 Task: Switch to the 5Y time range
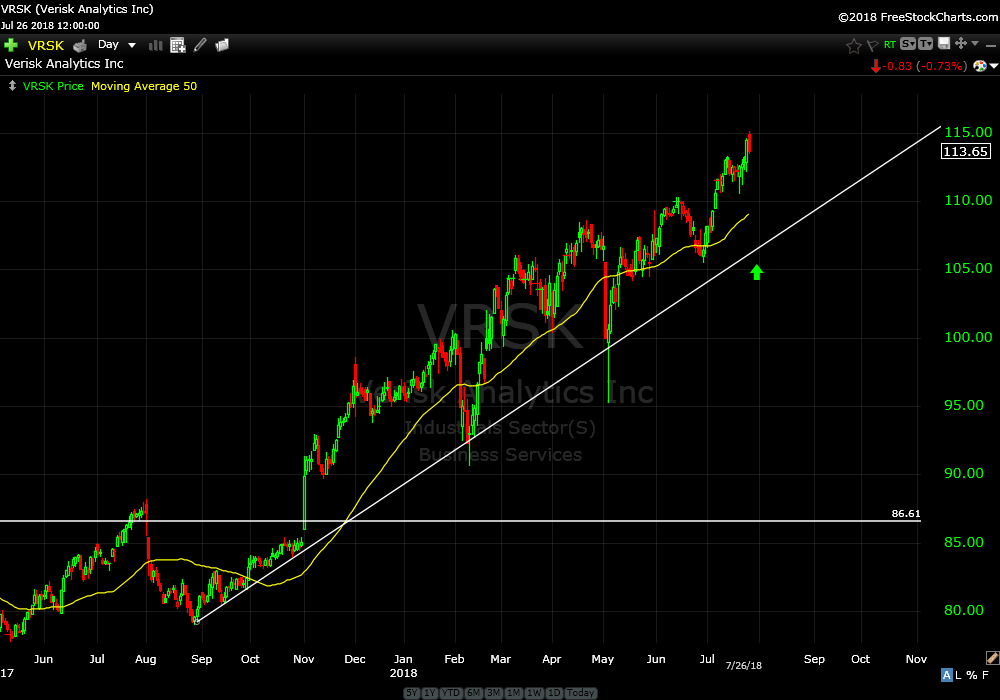click(x=411, y=693)
